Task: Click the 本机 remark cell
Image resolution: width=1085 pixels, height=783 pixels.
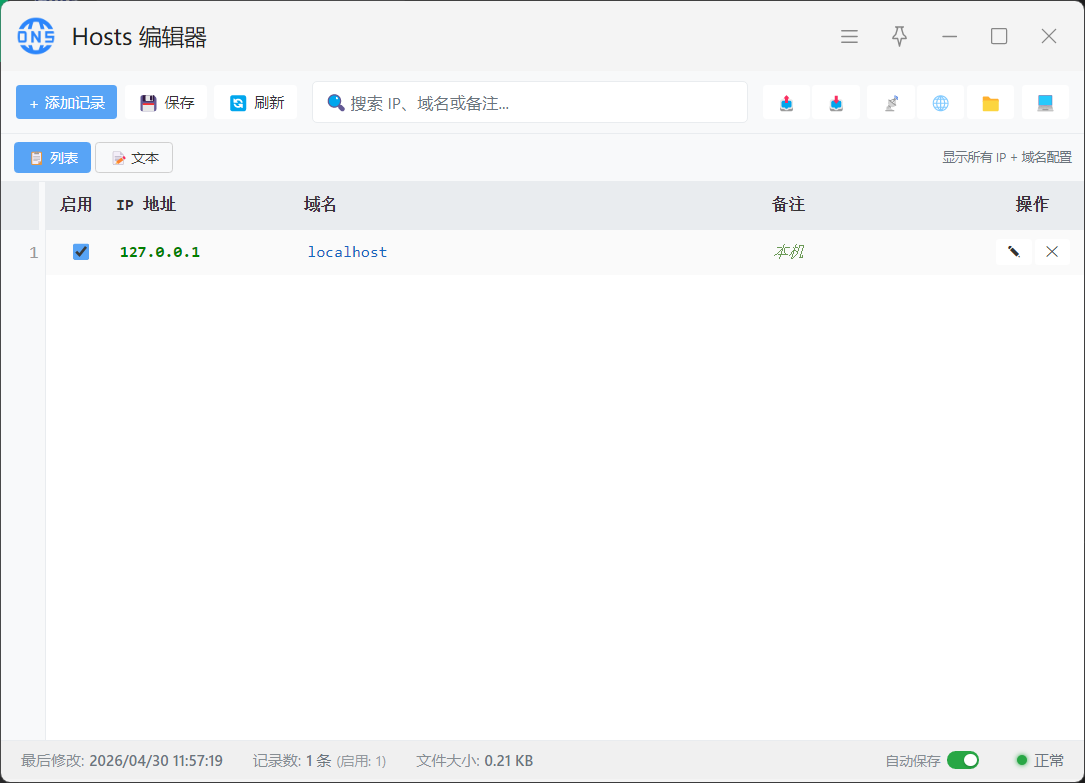Action: (x=789, y=252)
